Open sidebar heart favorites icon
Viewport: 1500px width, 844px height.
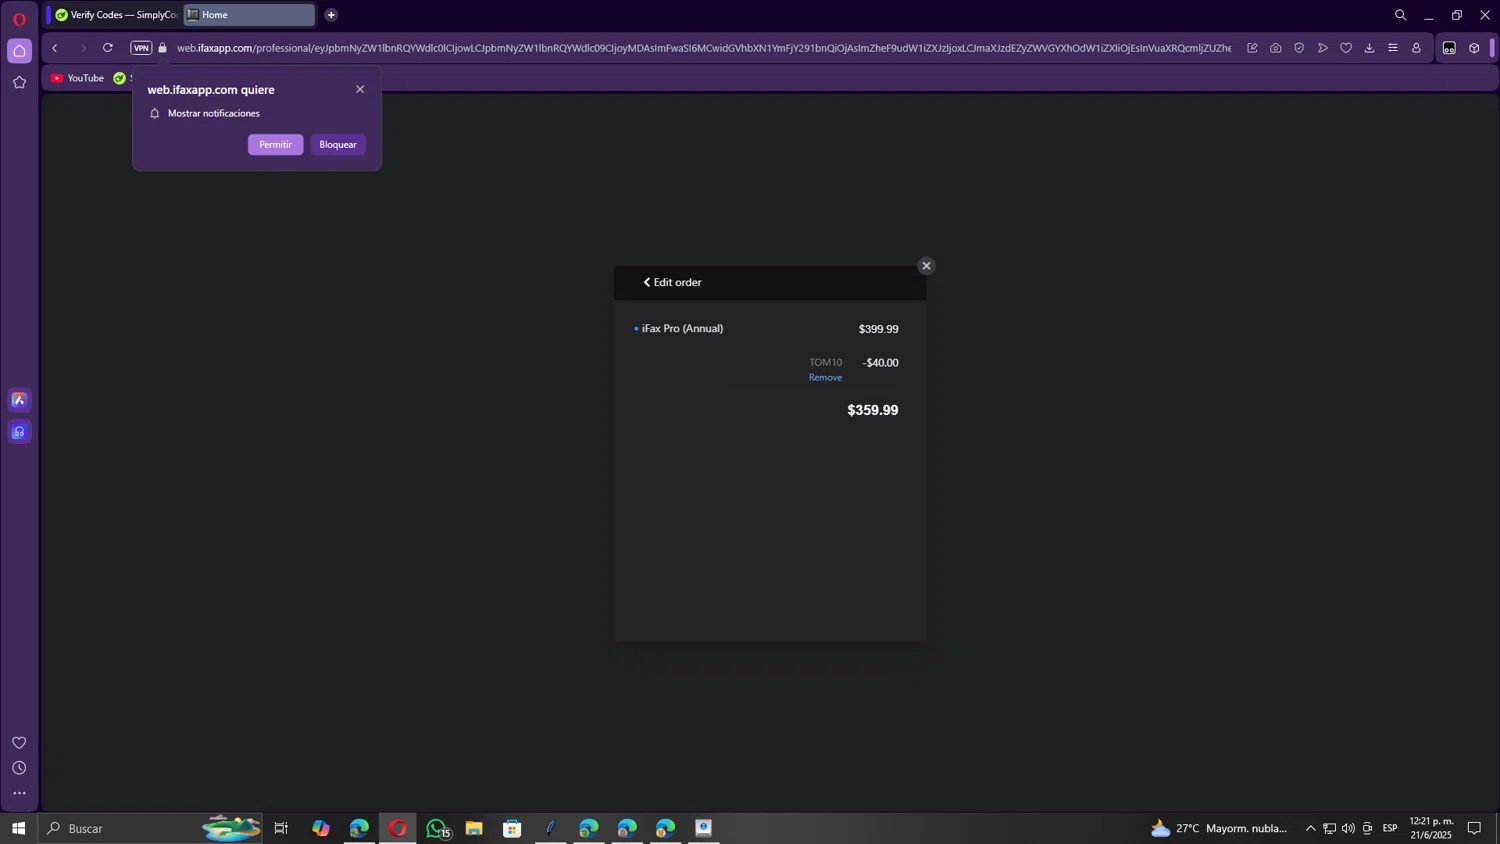[19, 742]
